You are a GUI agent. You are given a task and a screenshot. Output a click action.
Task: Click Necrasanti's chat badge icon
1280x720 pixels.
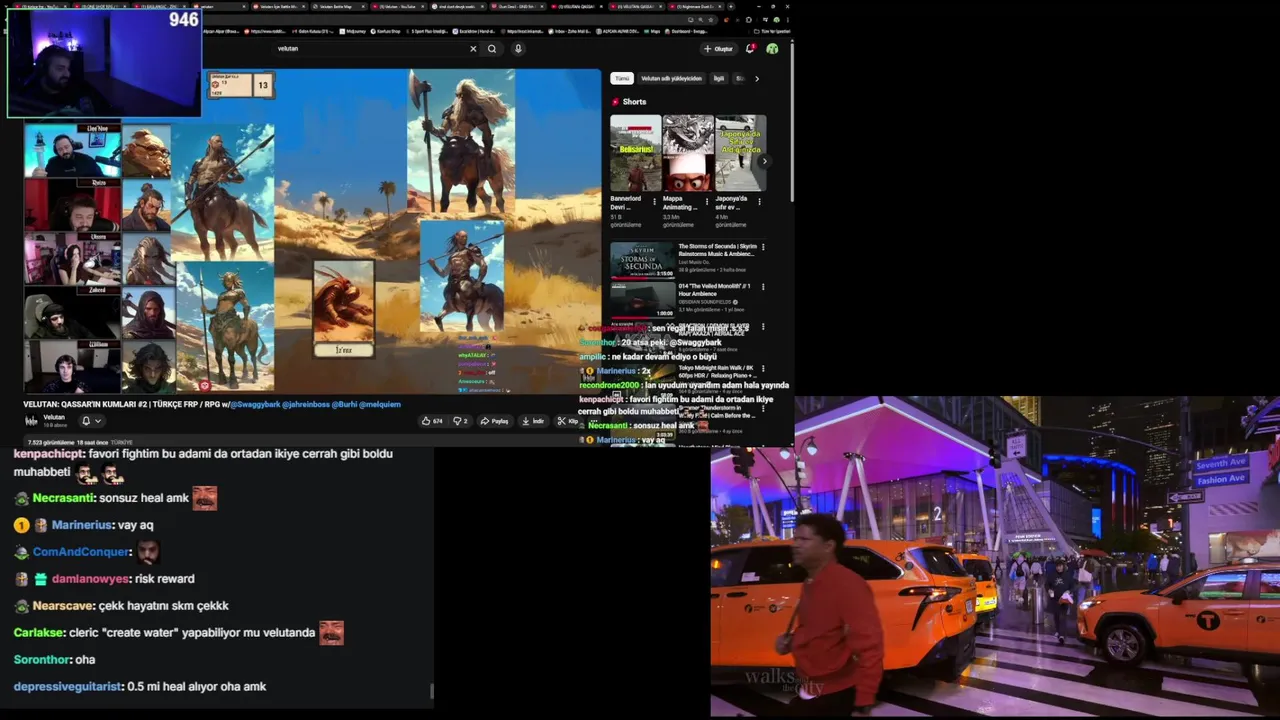click(21, 498)
